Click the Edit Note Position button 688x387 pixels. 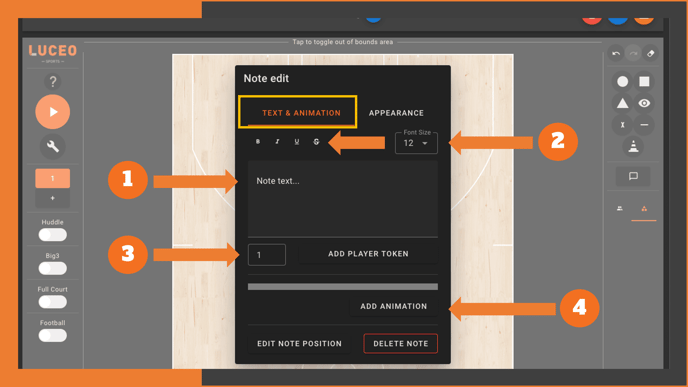[299, 344]
